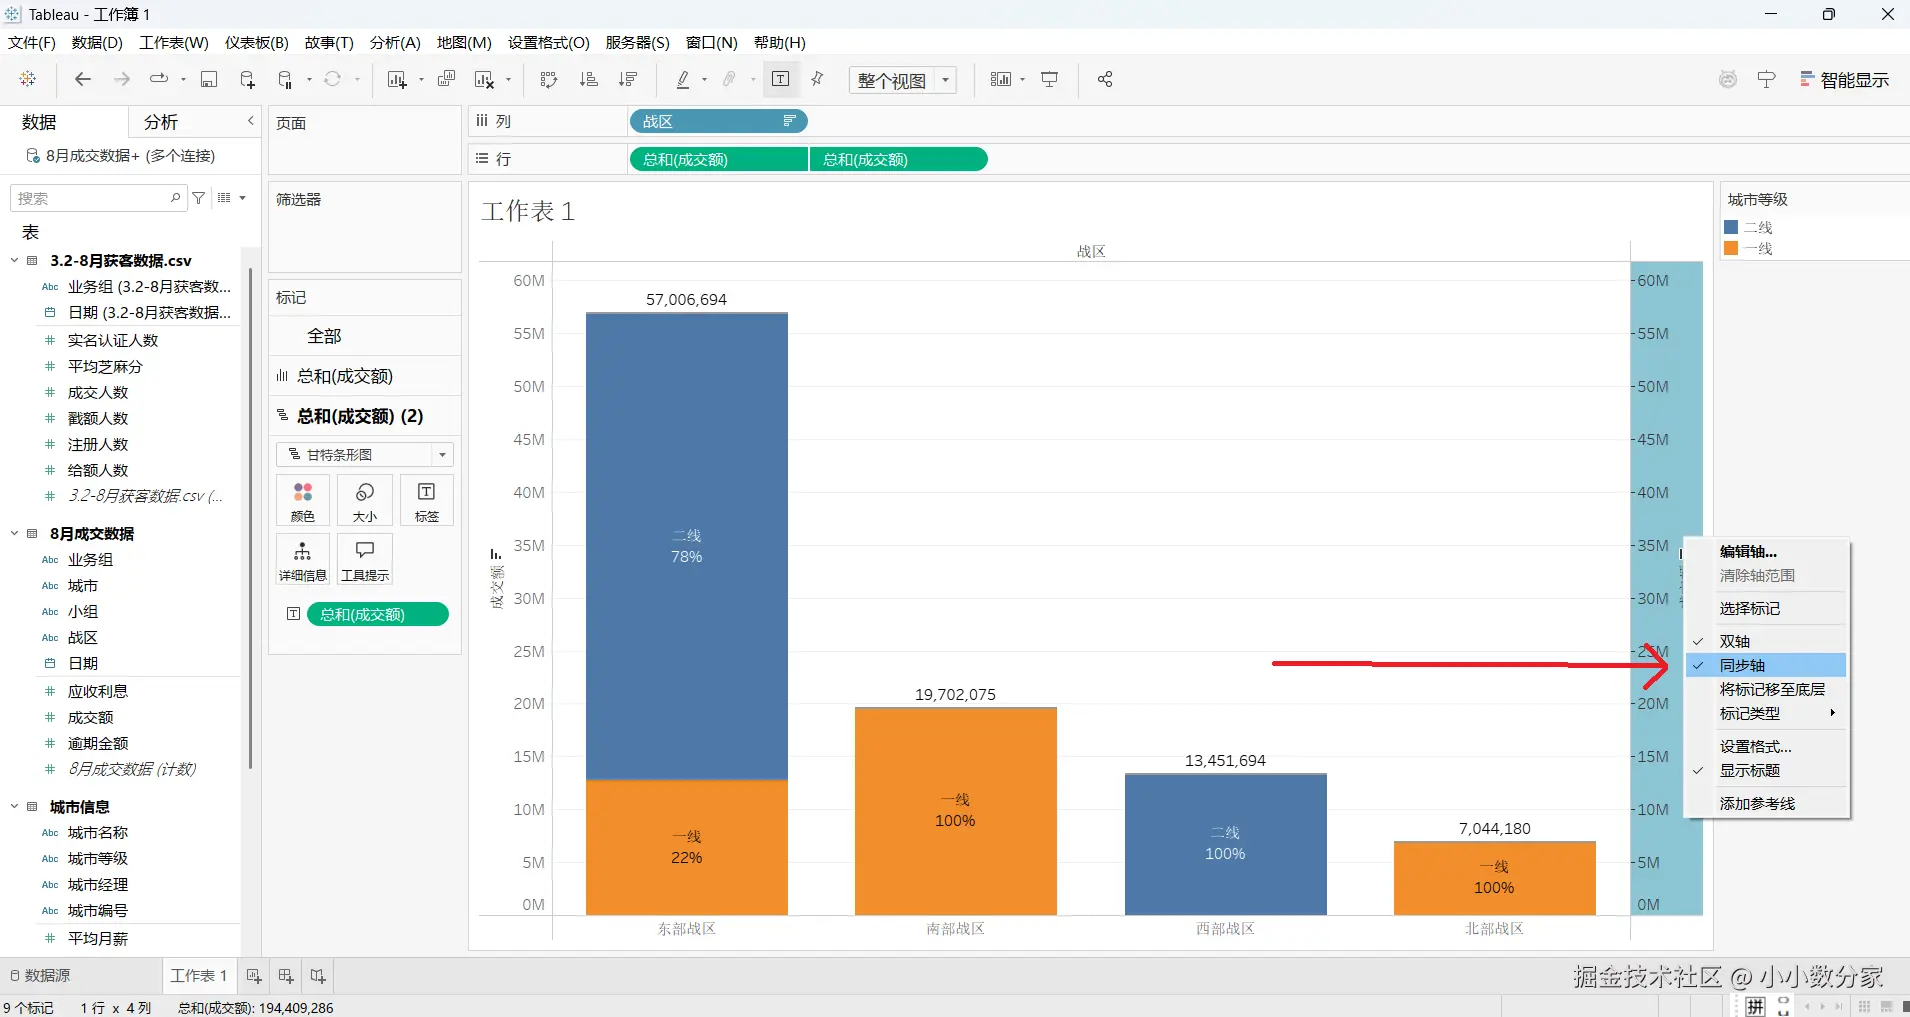Clear the worksheet toolbar icon
1910x1017 pixels.
pos(485,79)
